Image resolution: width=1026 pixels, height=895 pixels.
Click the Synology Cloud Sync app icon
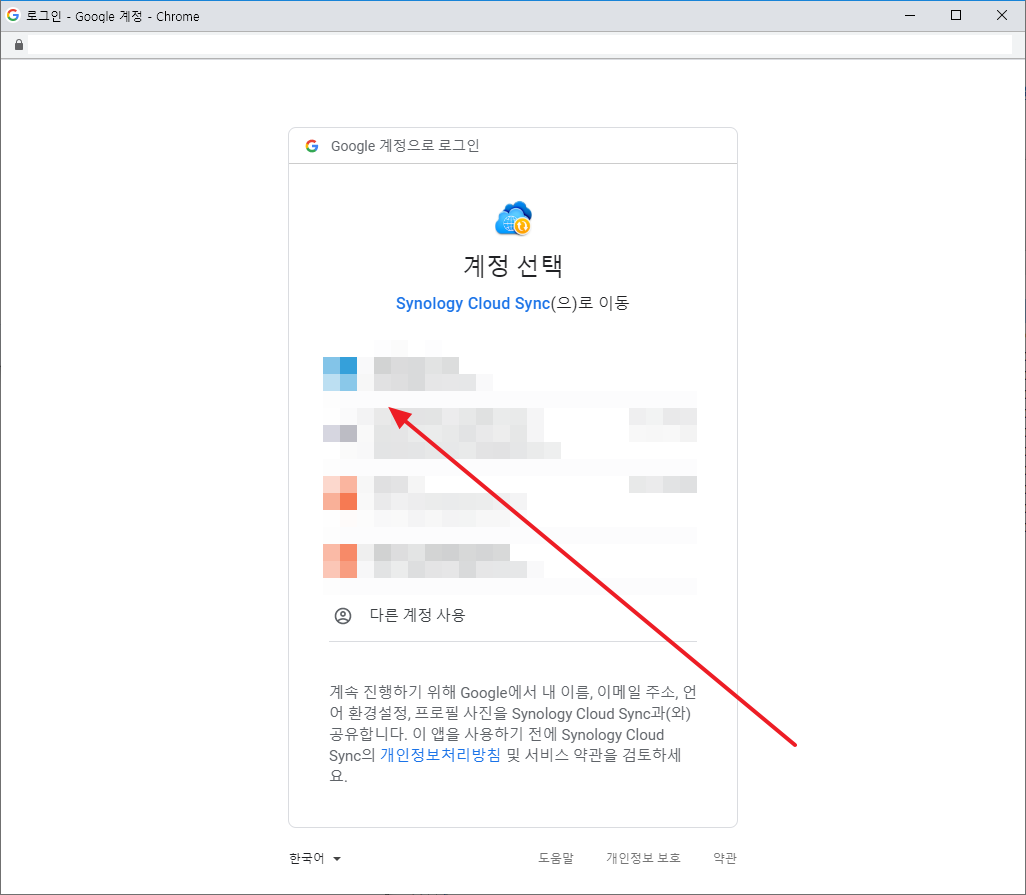point(514,219)
